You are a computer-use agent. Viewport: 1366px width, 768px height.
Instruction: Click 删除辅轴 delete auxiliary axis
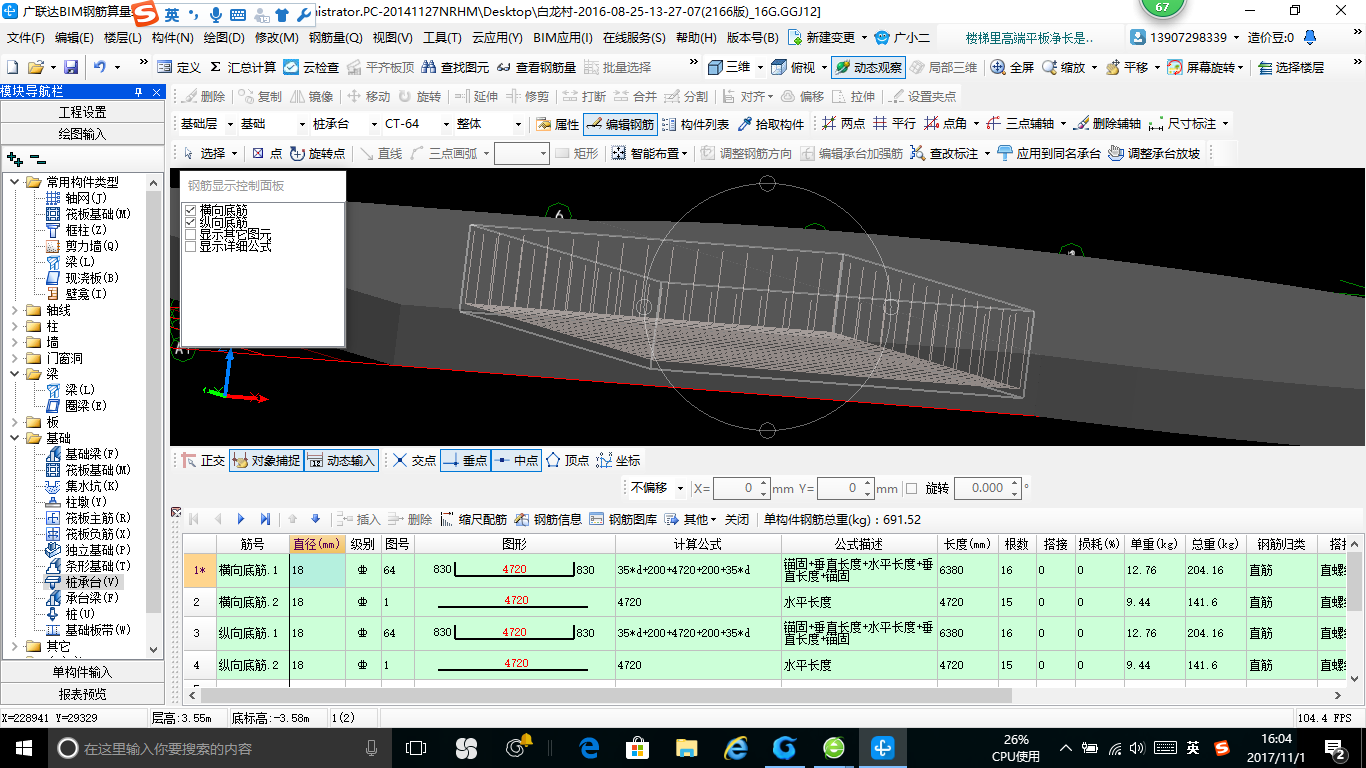[1107, 124]
